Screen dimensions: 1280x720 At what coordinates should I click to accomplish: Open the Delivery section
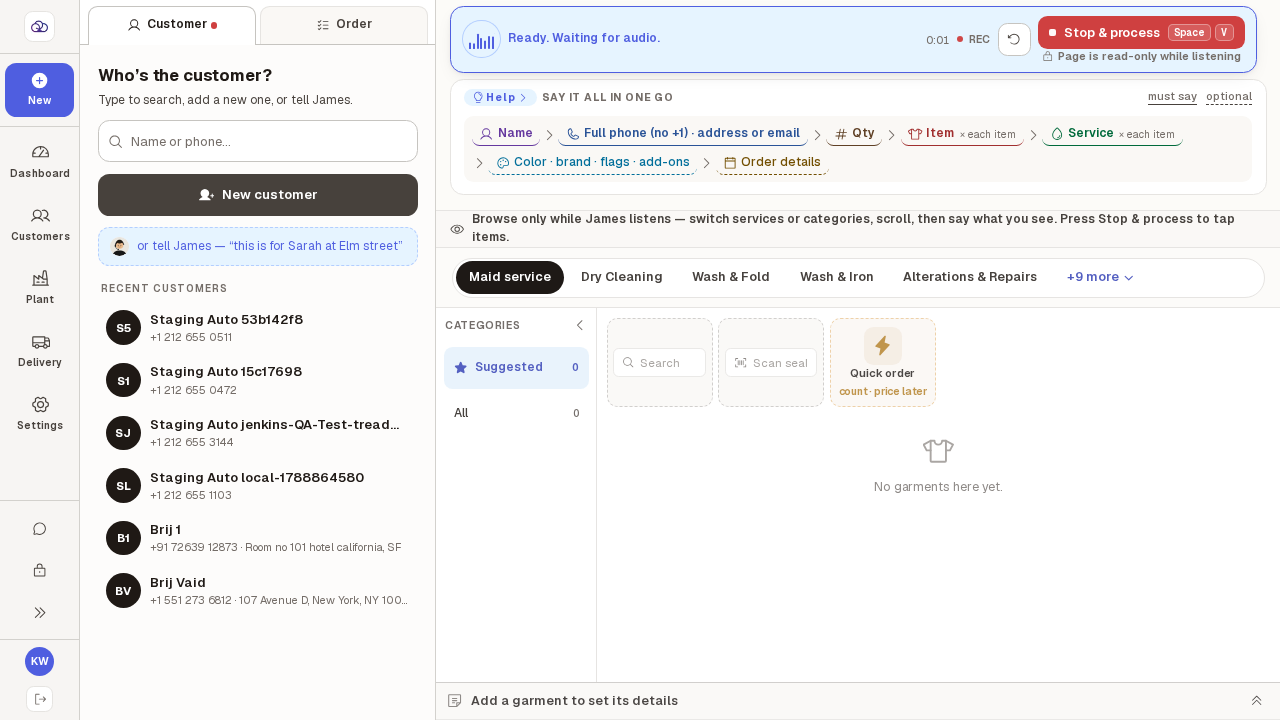(40, 350)
